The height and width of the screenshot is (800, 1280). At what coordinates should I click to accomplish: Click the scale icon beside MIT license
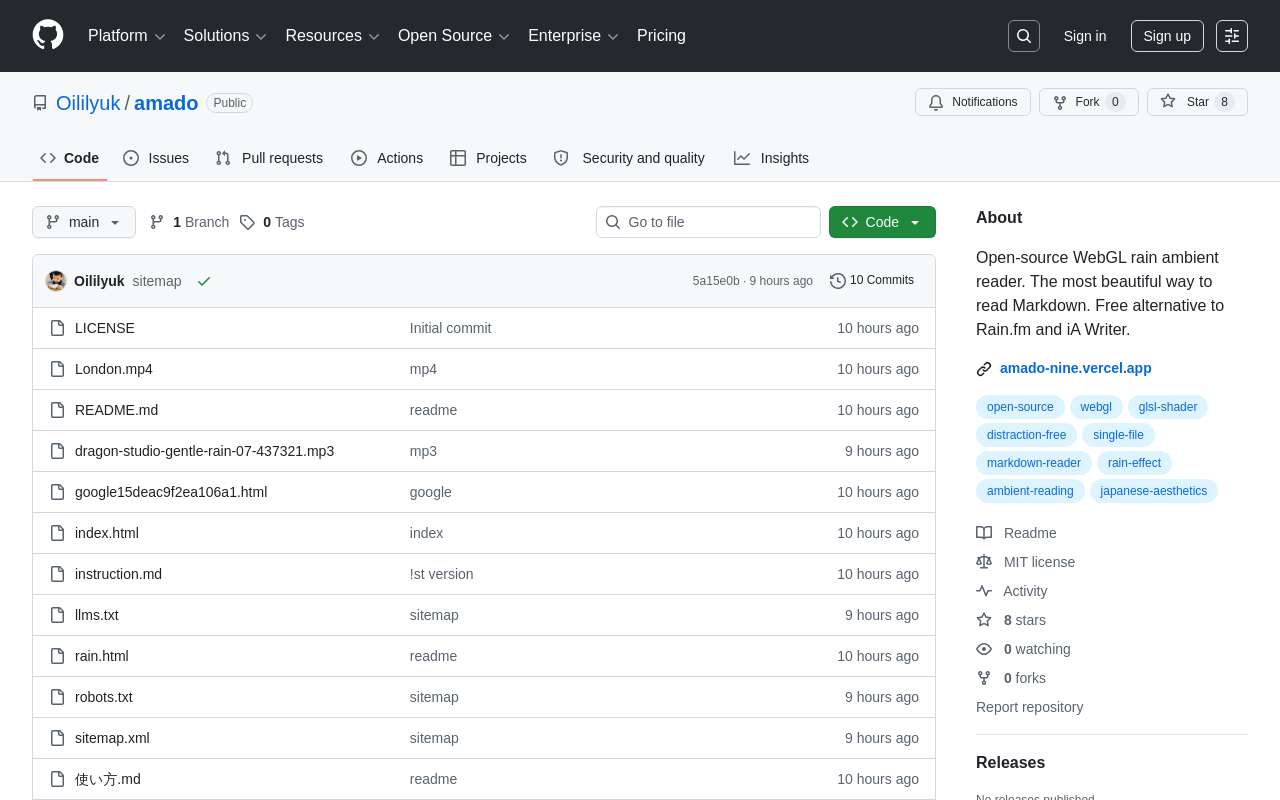tap(984, 562)
